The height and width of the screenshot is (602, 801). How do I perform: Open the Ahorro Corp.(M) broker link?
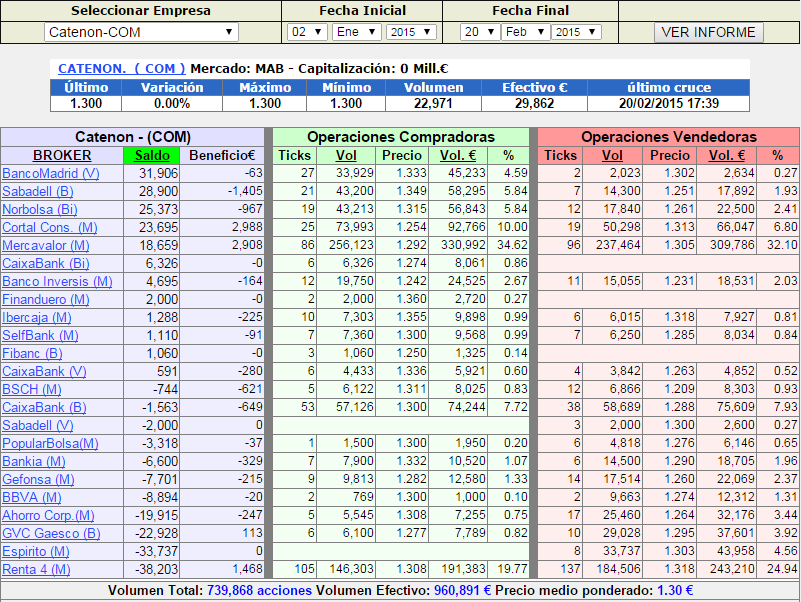[x=48, y=516]
